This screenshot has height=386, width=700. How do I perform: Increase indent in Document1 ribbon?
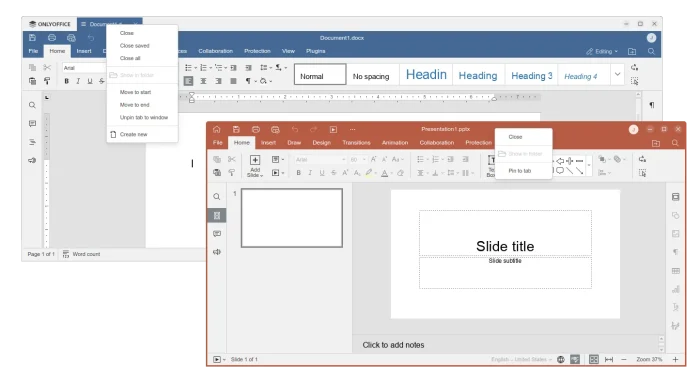(x=249, y=68)
